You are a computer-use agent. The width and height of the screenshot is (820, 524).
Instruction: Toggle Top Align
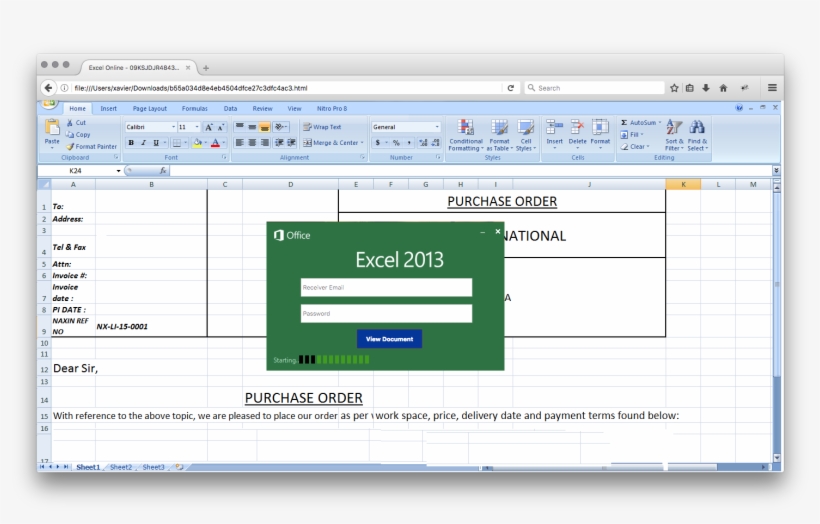[240, 127]
